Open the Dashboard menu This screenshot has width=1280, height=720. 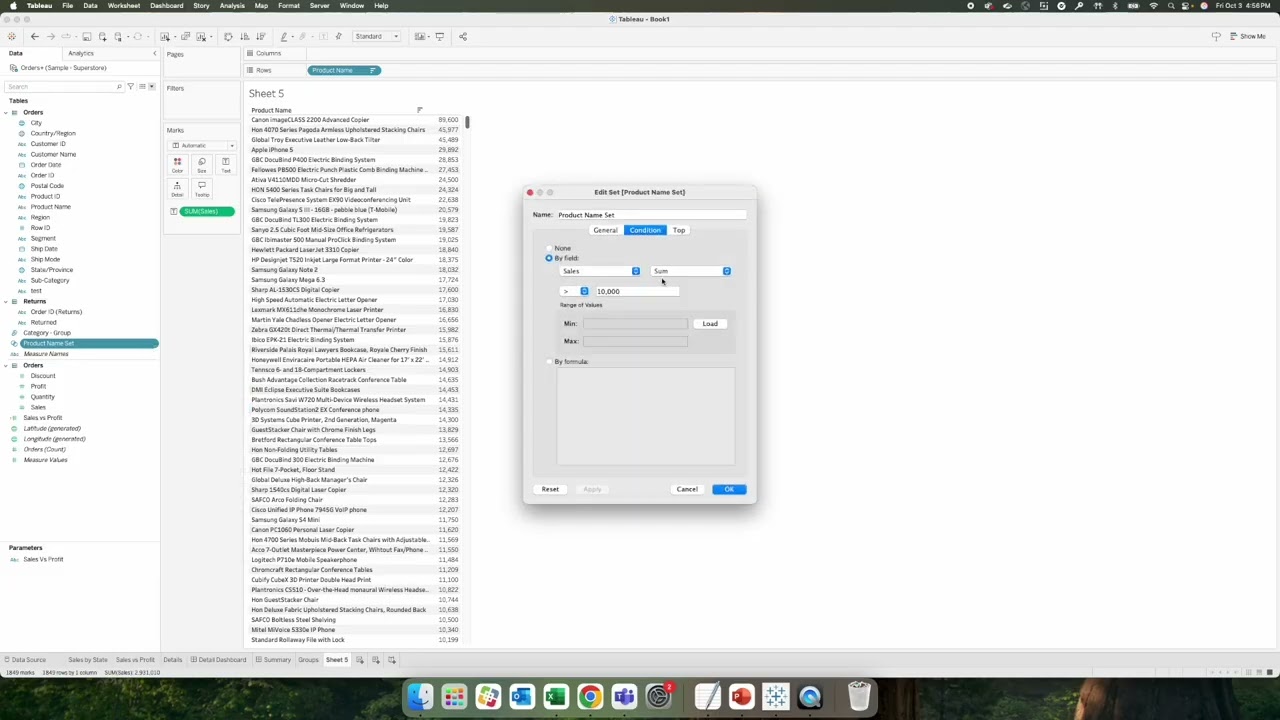(166, 6)
